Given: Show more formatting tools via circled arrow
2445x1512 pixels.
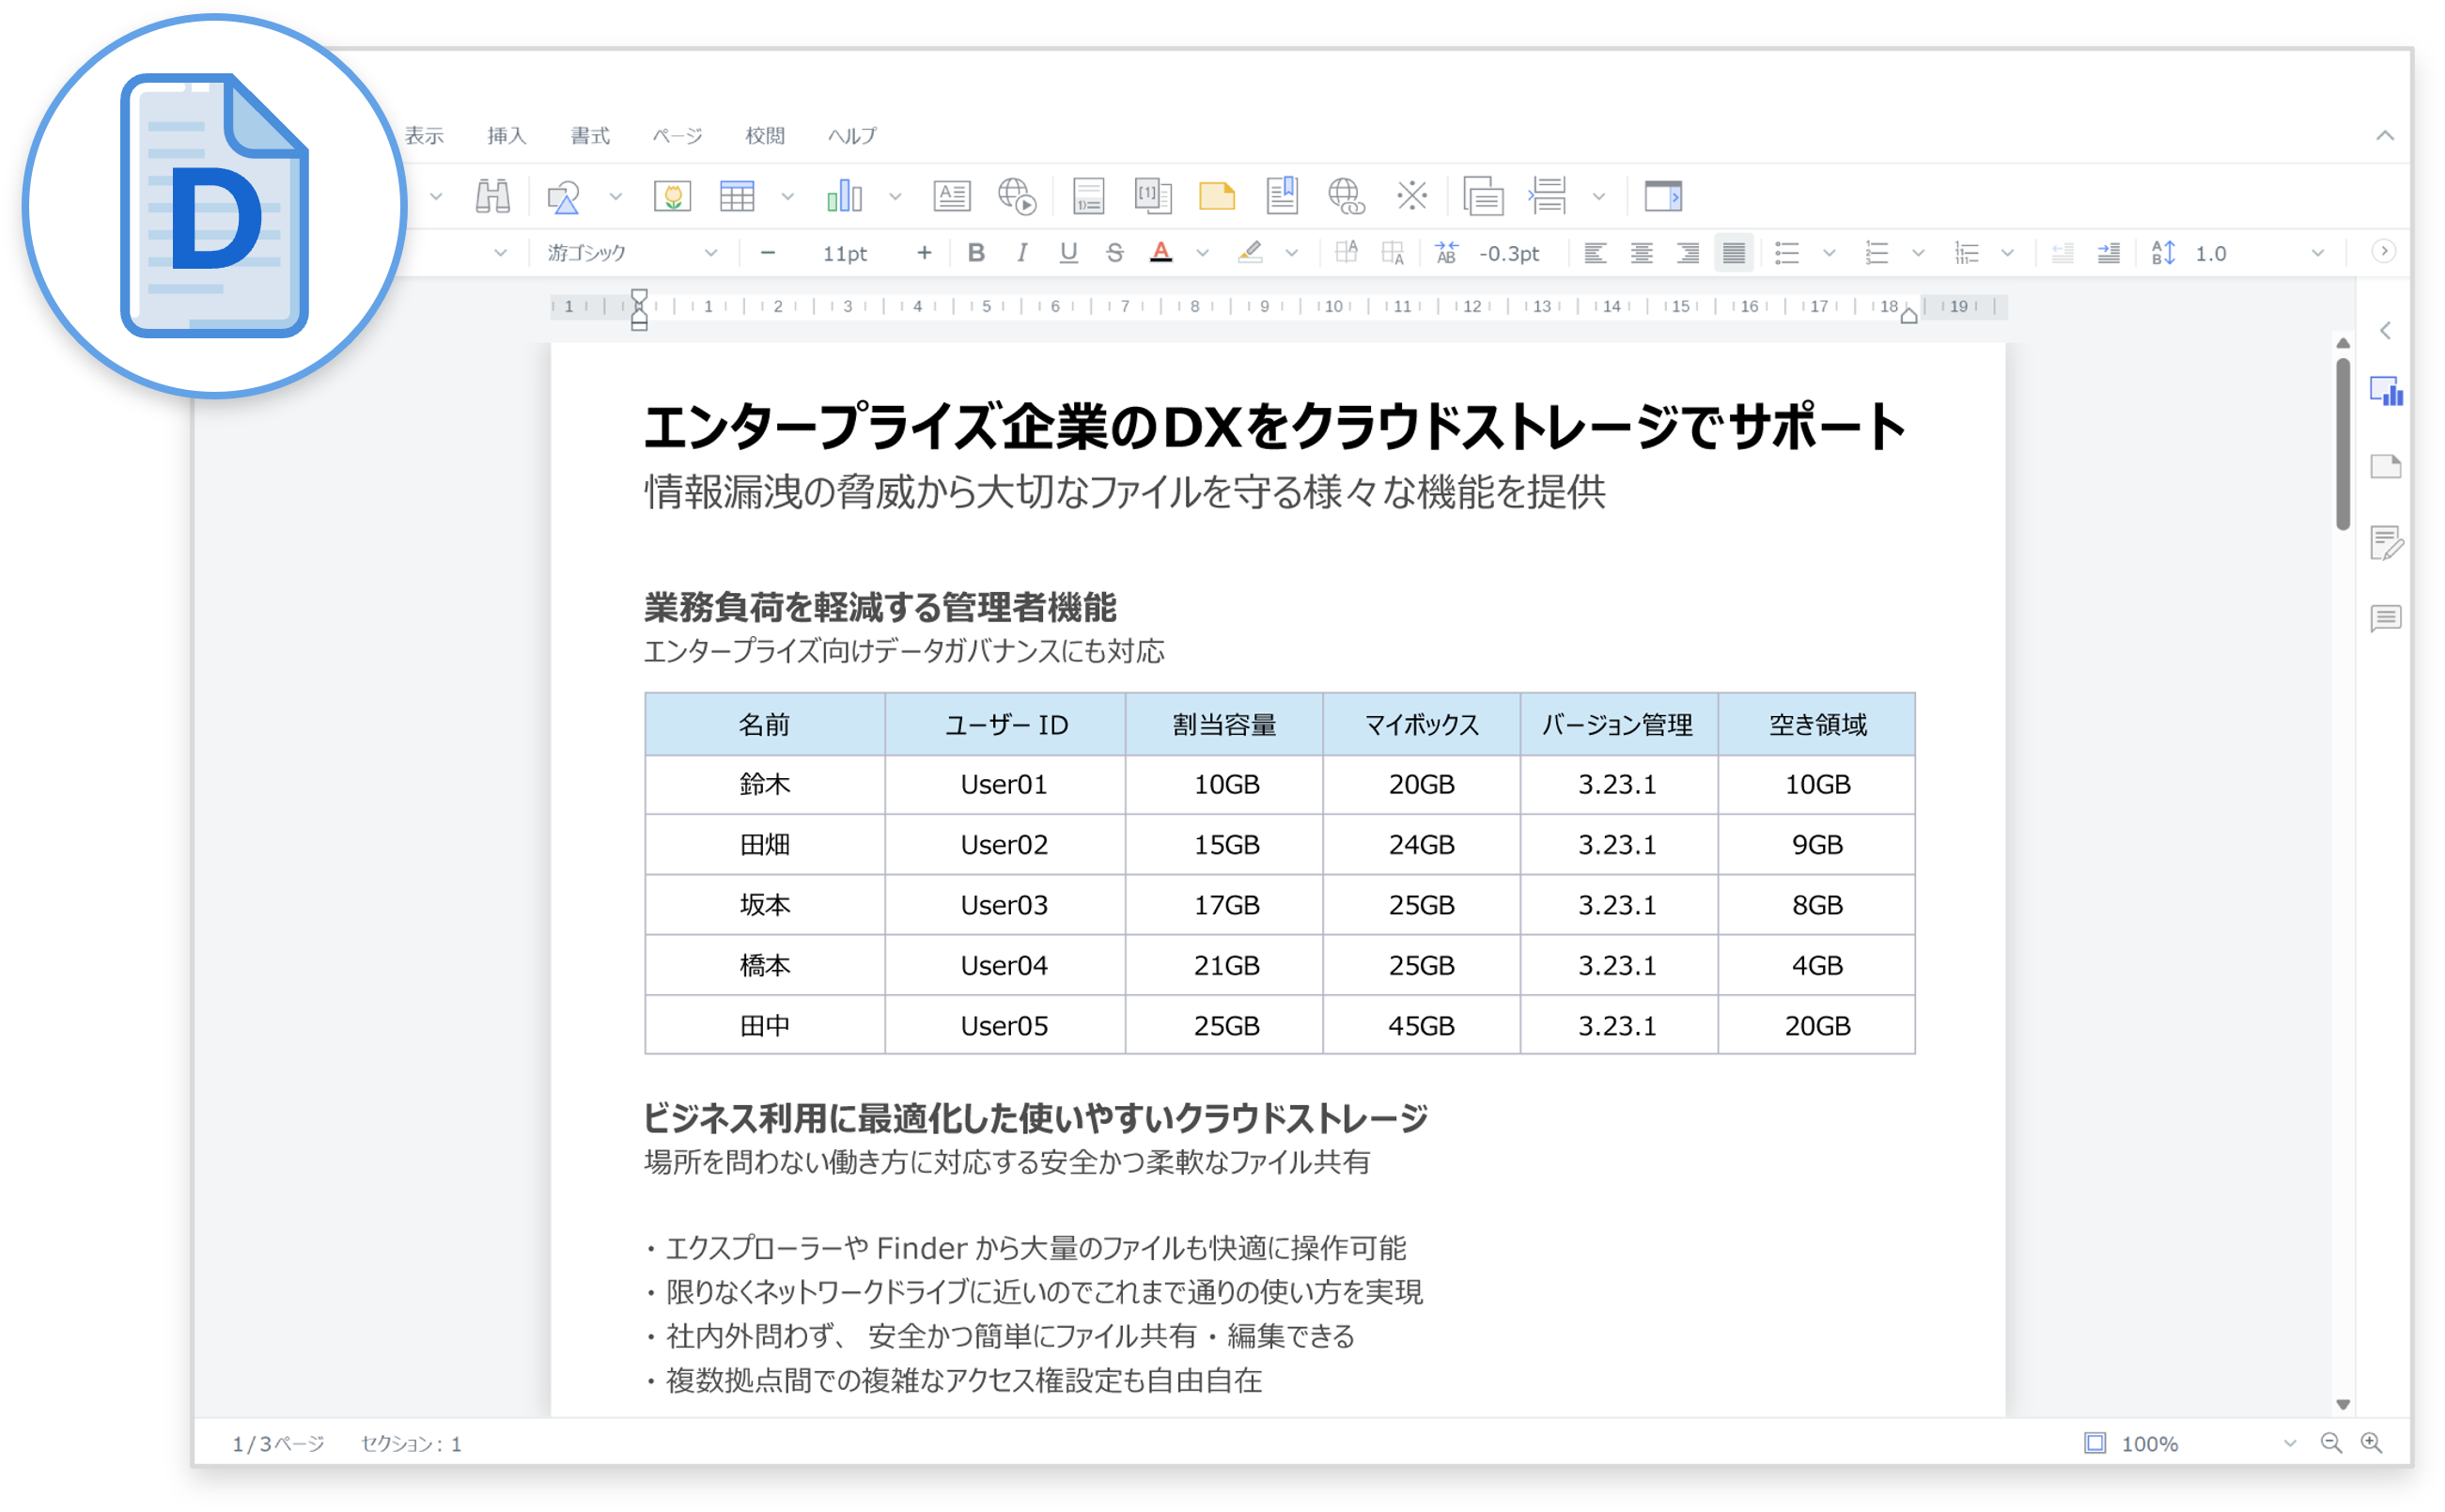Looking at the screenshot, I should point(2383,251).
